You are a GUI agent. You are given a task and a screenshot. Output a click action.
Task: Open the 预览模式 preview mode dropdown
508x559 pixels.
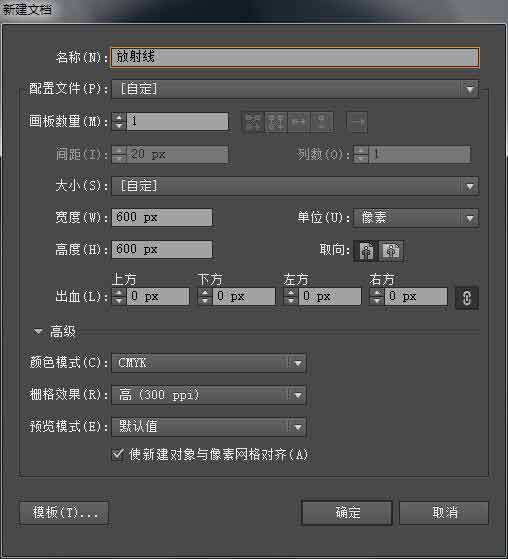point(209,426)
